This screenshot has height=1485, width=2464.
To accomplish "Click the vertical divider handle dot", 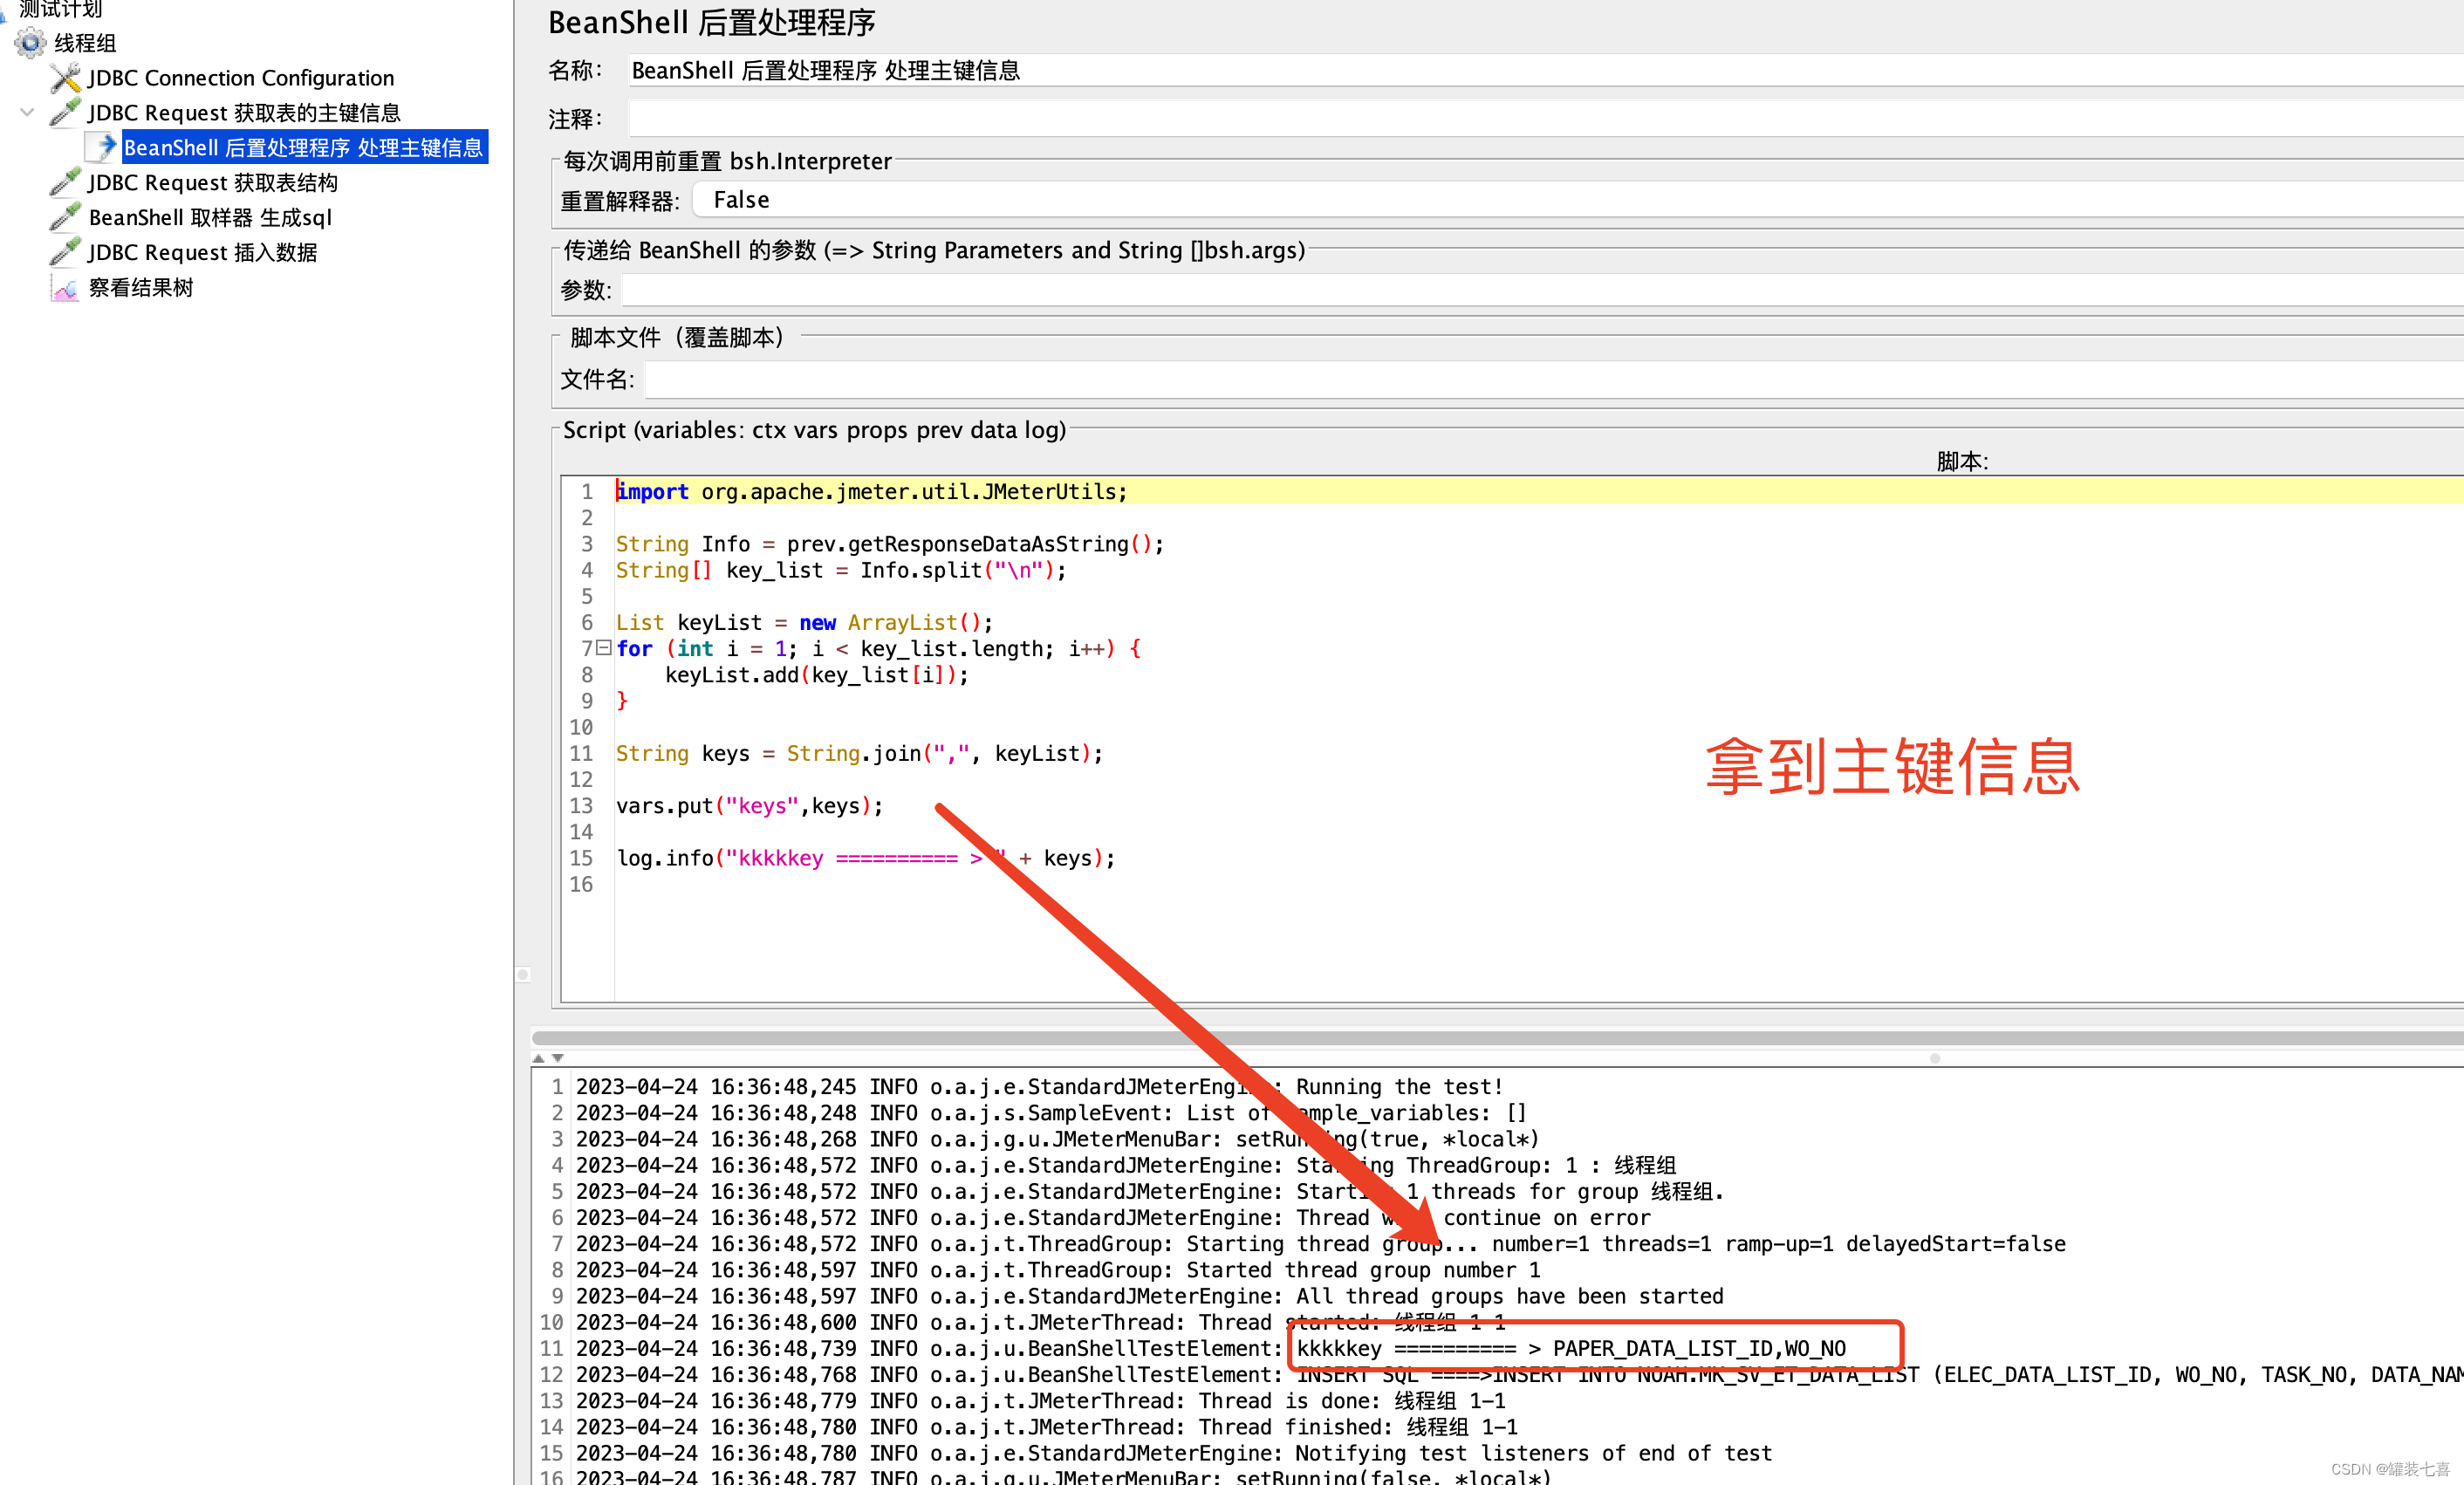I will pyautogui.click(x=522, y=974).
